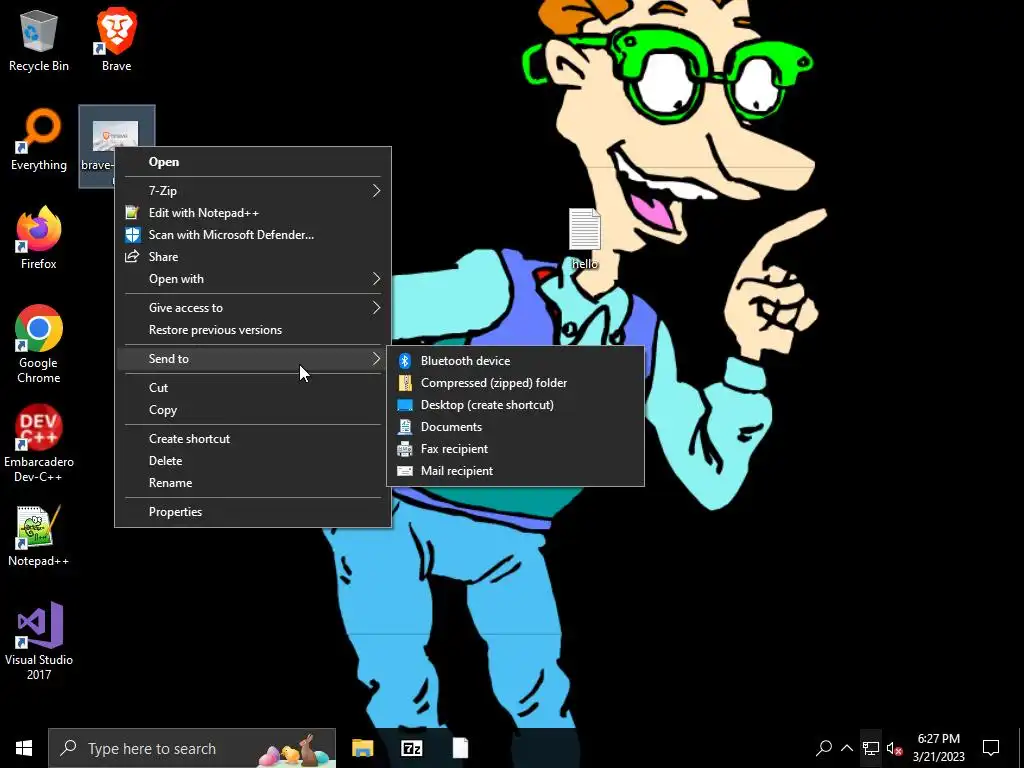Open the blank document taskbar icon
Viewport: 1024px width, 768px height.
coord(460,748)
